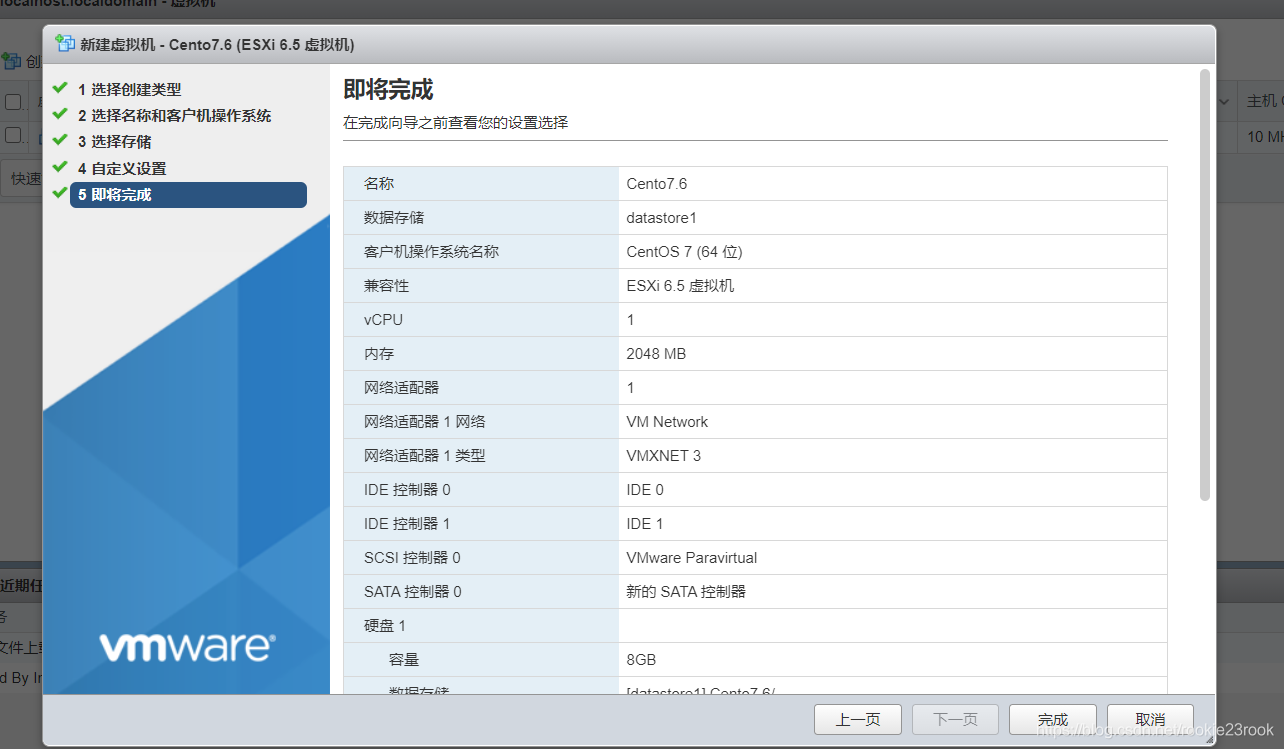Click the name value Cento7.6
This screenshot has width=1284, height=749.
point(657,184)
